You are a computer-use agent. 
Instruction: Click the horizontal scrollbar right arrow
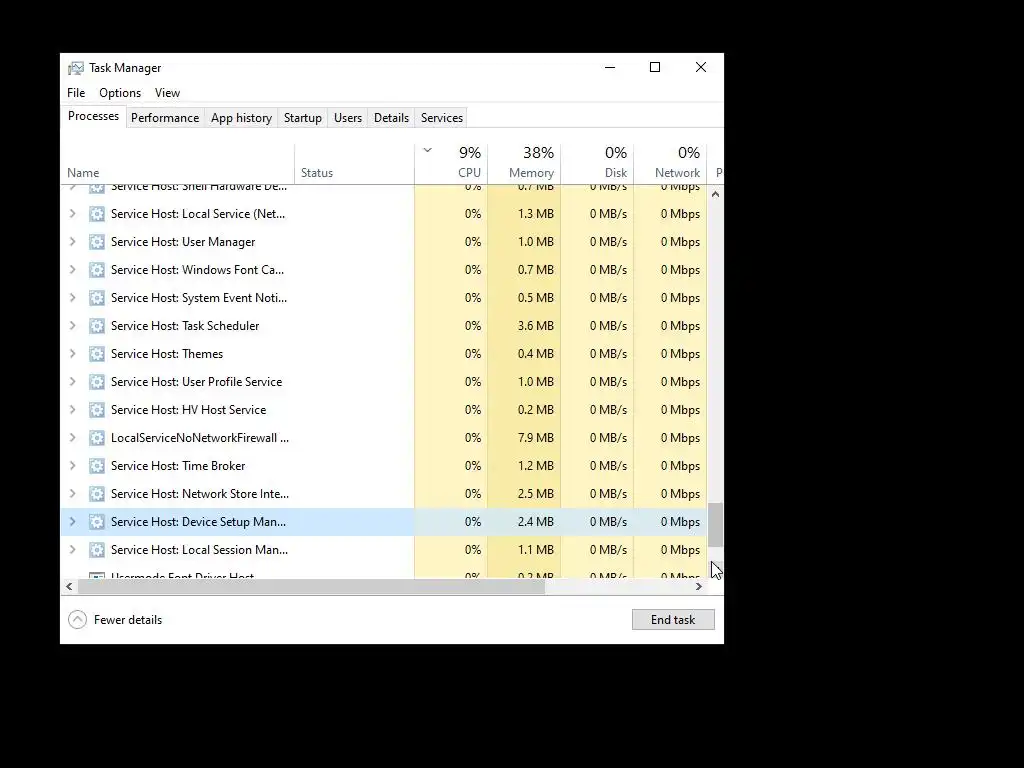pos(699,587)
